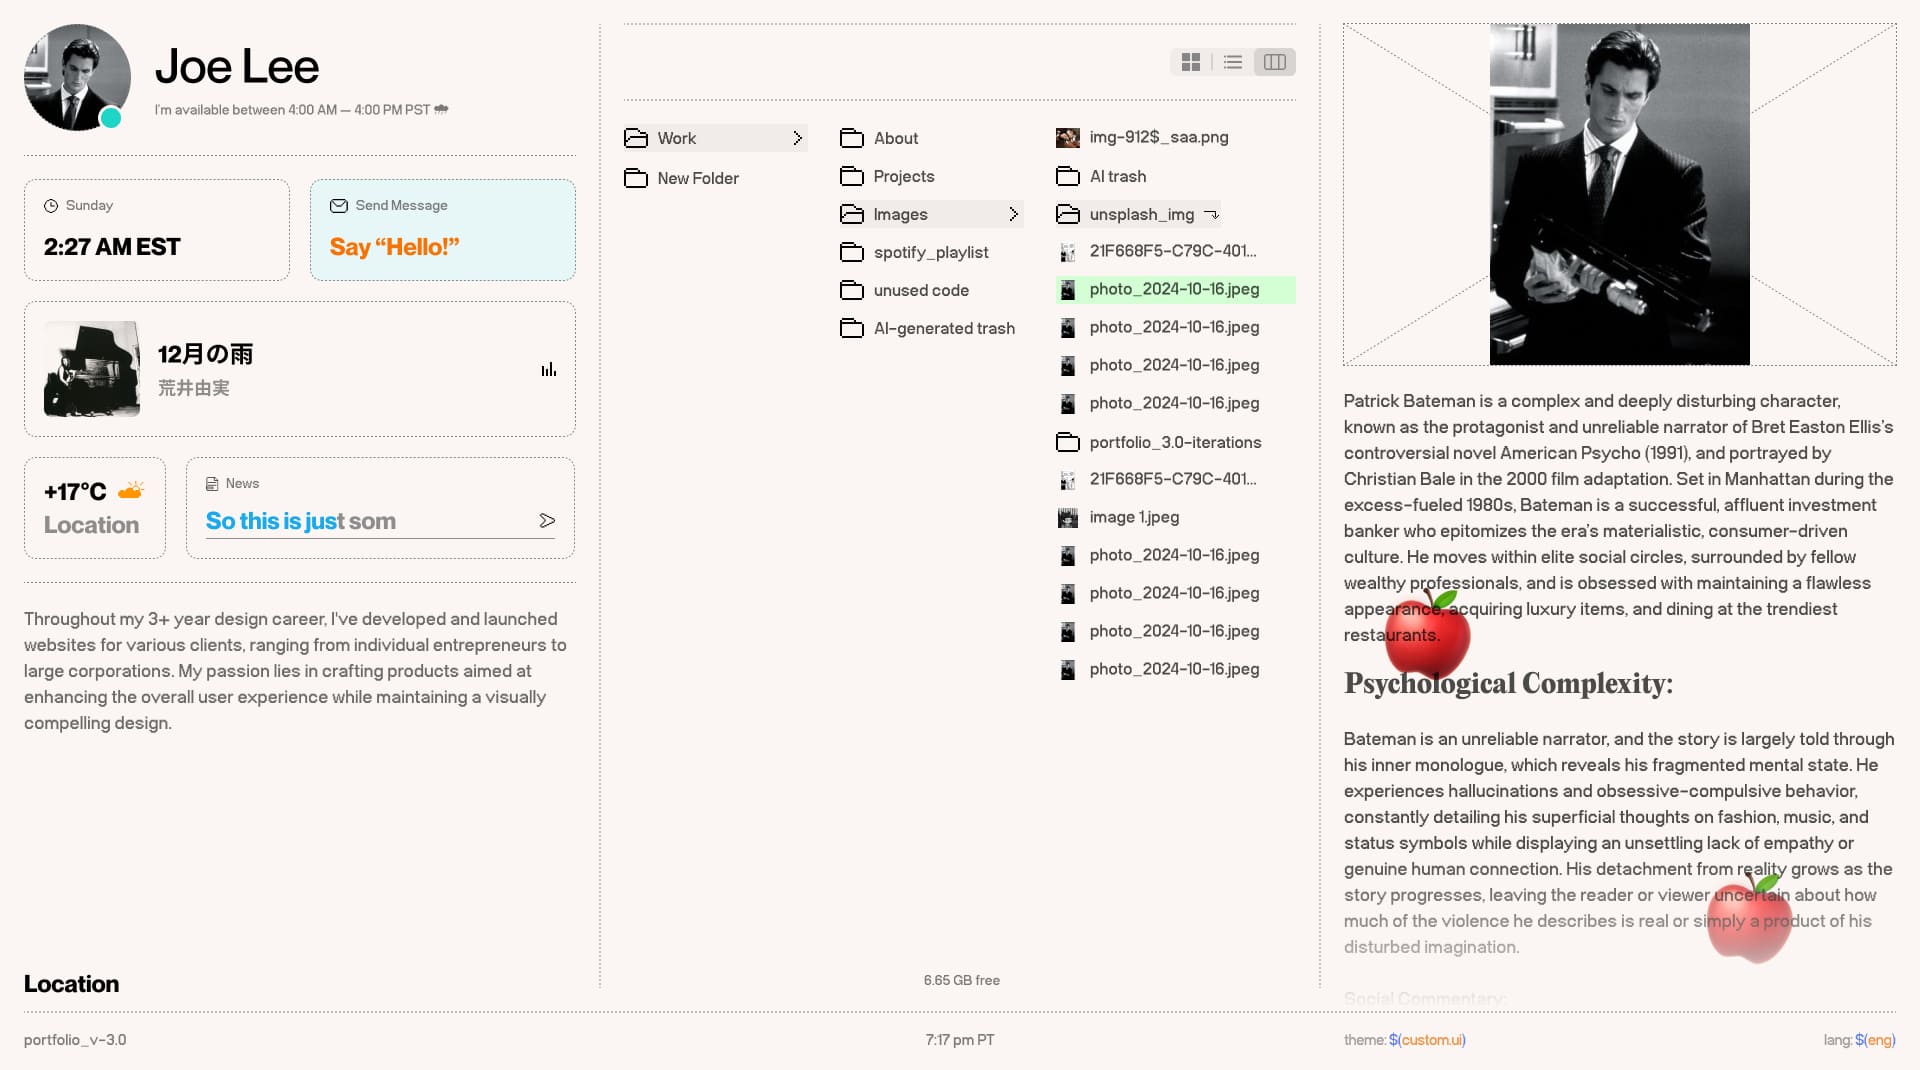Click the green online status dot
This screenshot has width=1920, height=1070.
click(111, 118)
